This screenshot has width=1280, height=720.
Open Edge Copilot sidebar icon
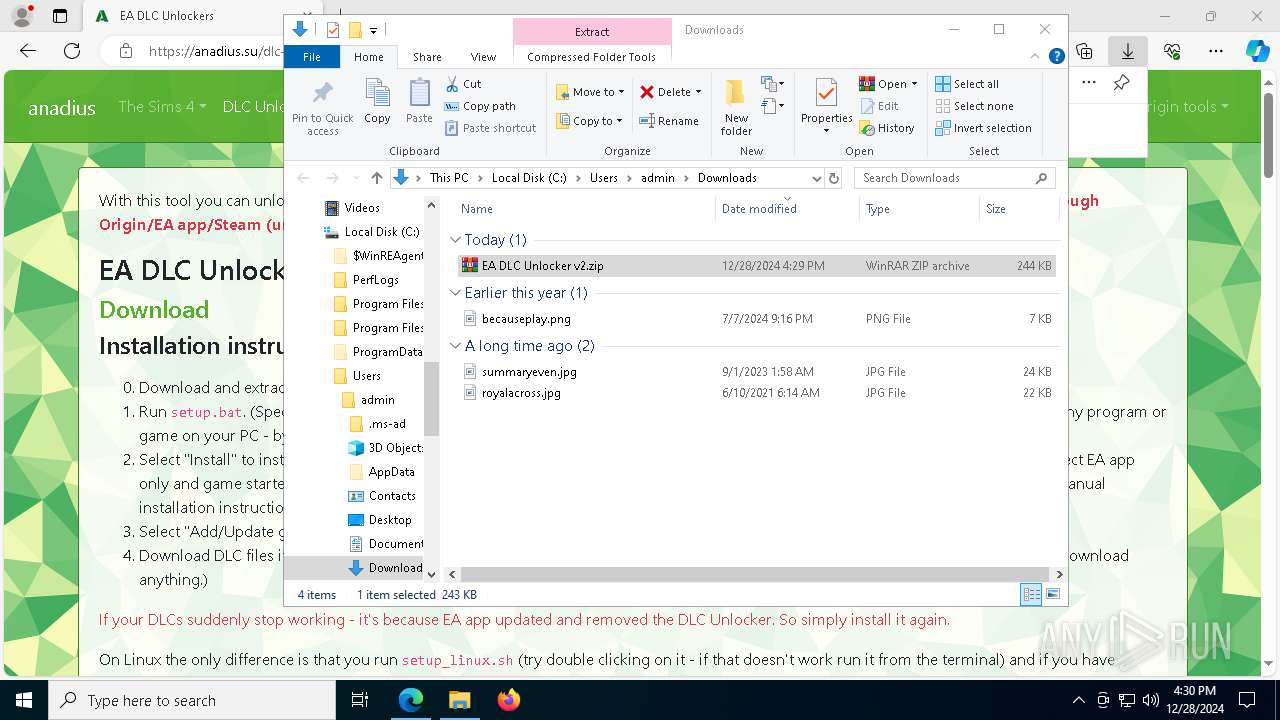point(1257,51)
